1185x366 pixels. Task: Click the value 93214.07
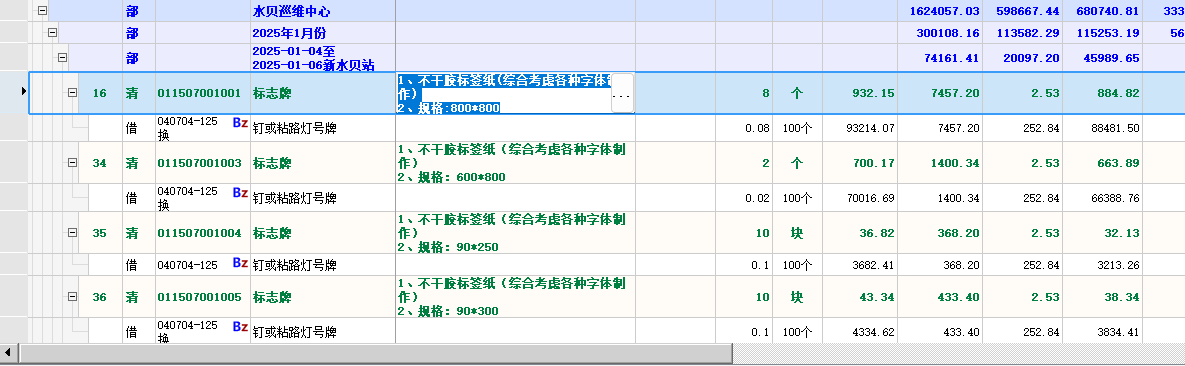870,129
